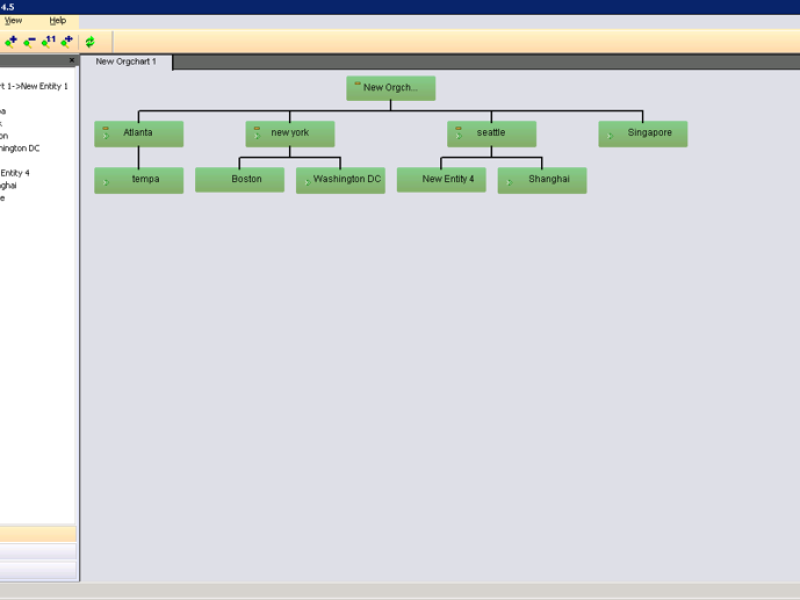Screen dimensions: 800x600
Task: Click the green refresh arrows icon
Action: click(x=90, y=42)
